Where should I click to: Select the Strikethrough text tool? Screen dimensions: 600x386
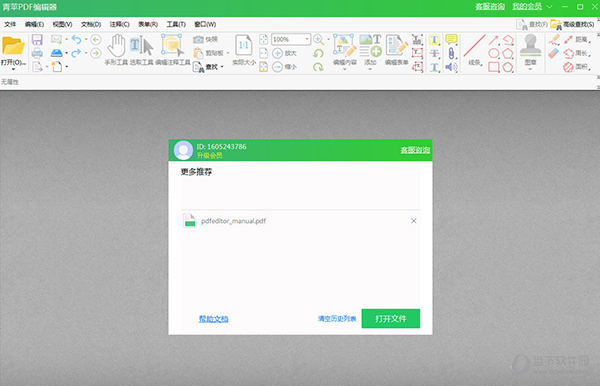(x=434, y=54)
